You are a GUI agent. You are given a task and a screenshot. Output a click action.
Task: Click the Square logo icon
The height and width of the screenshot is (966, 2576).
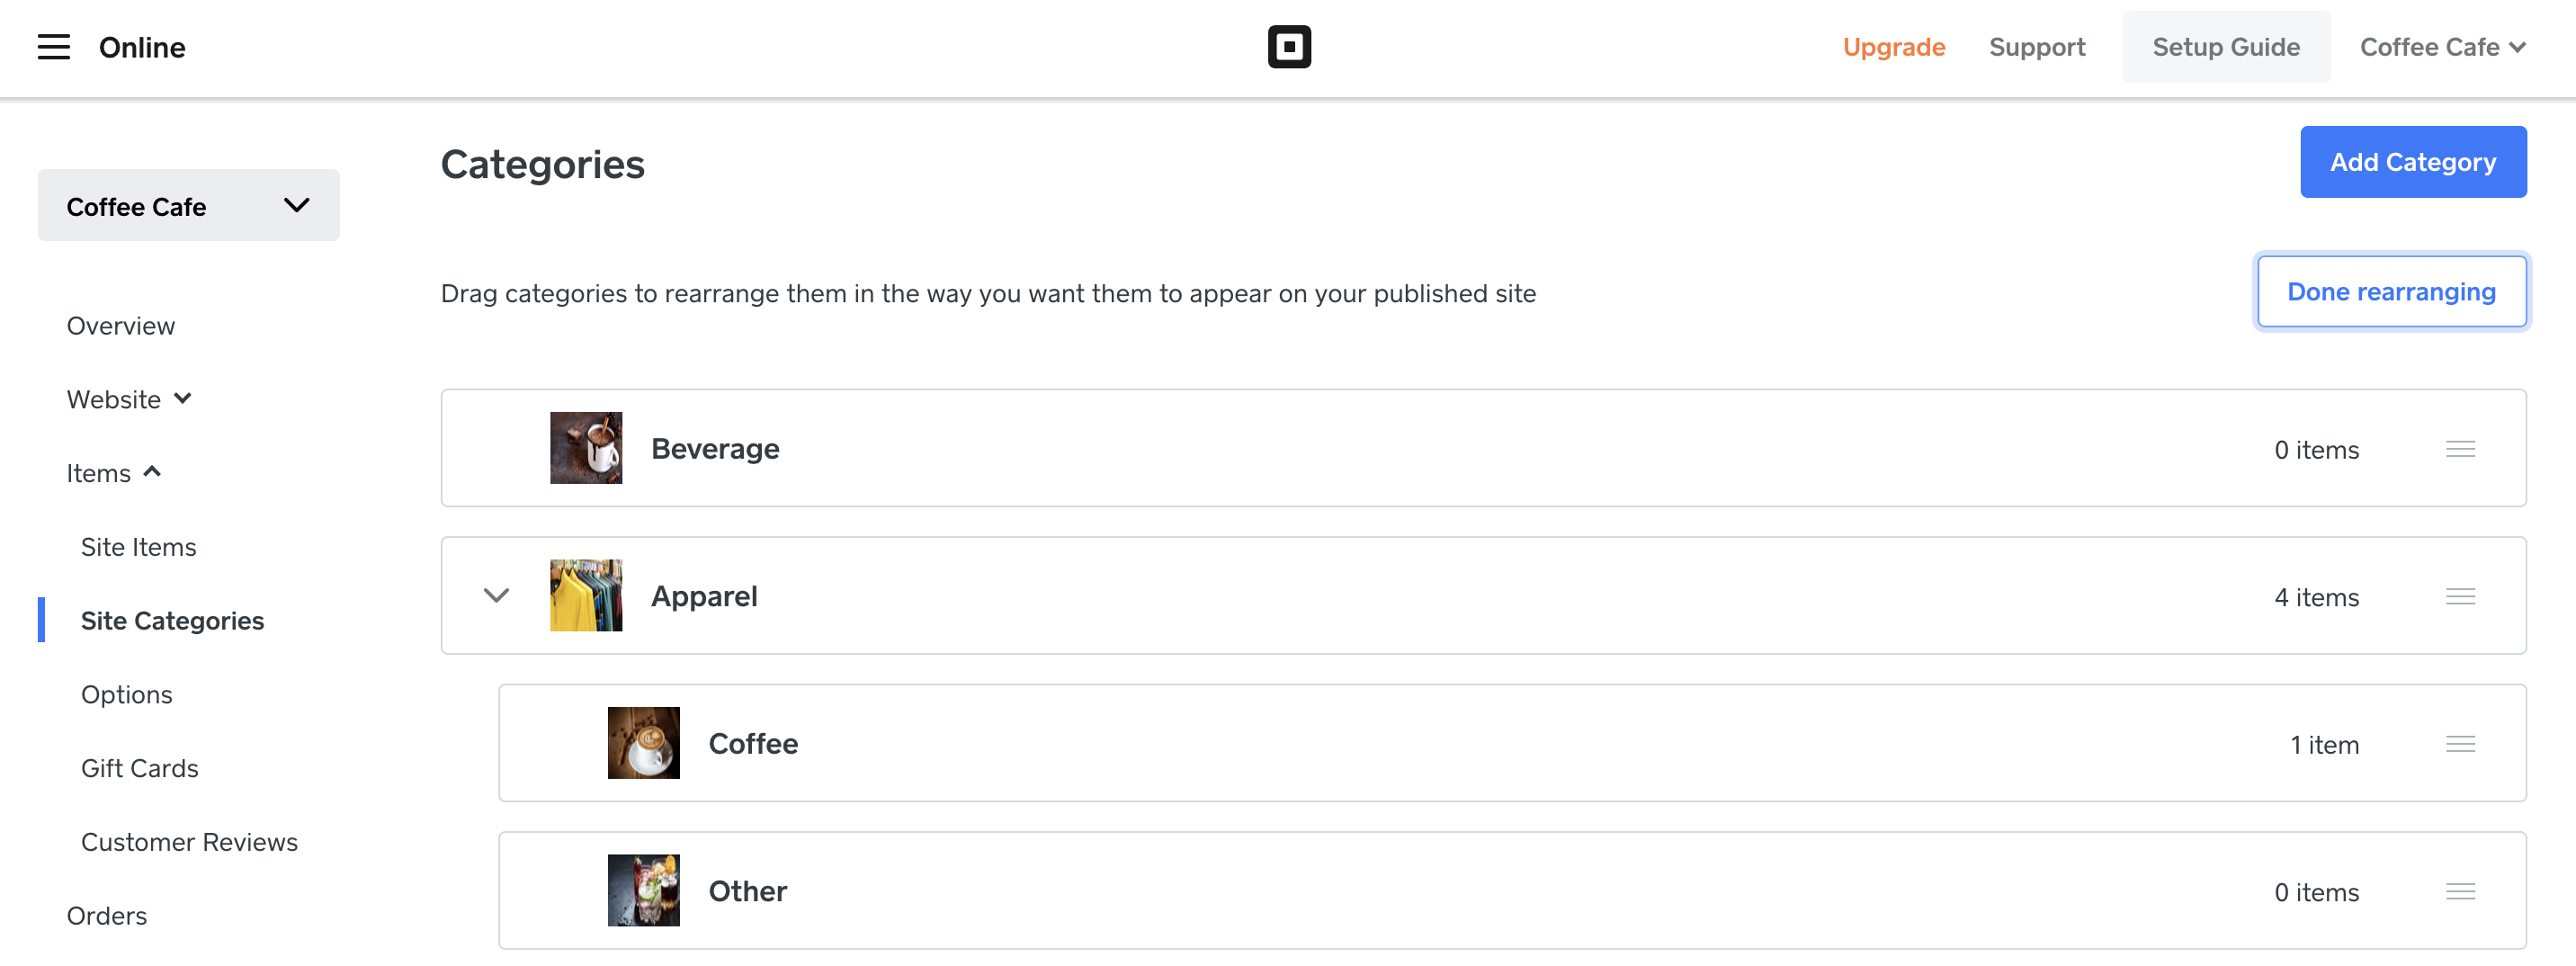pos(1289,47)
